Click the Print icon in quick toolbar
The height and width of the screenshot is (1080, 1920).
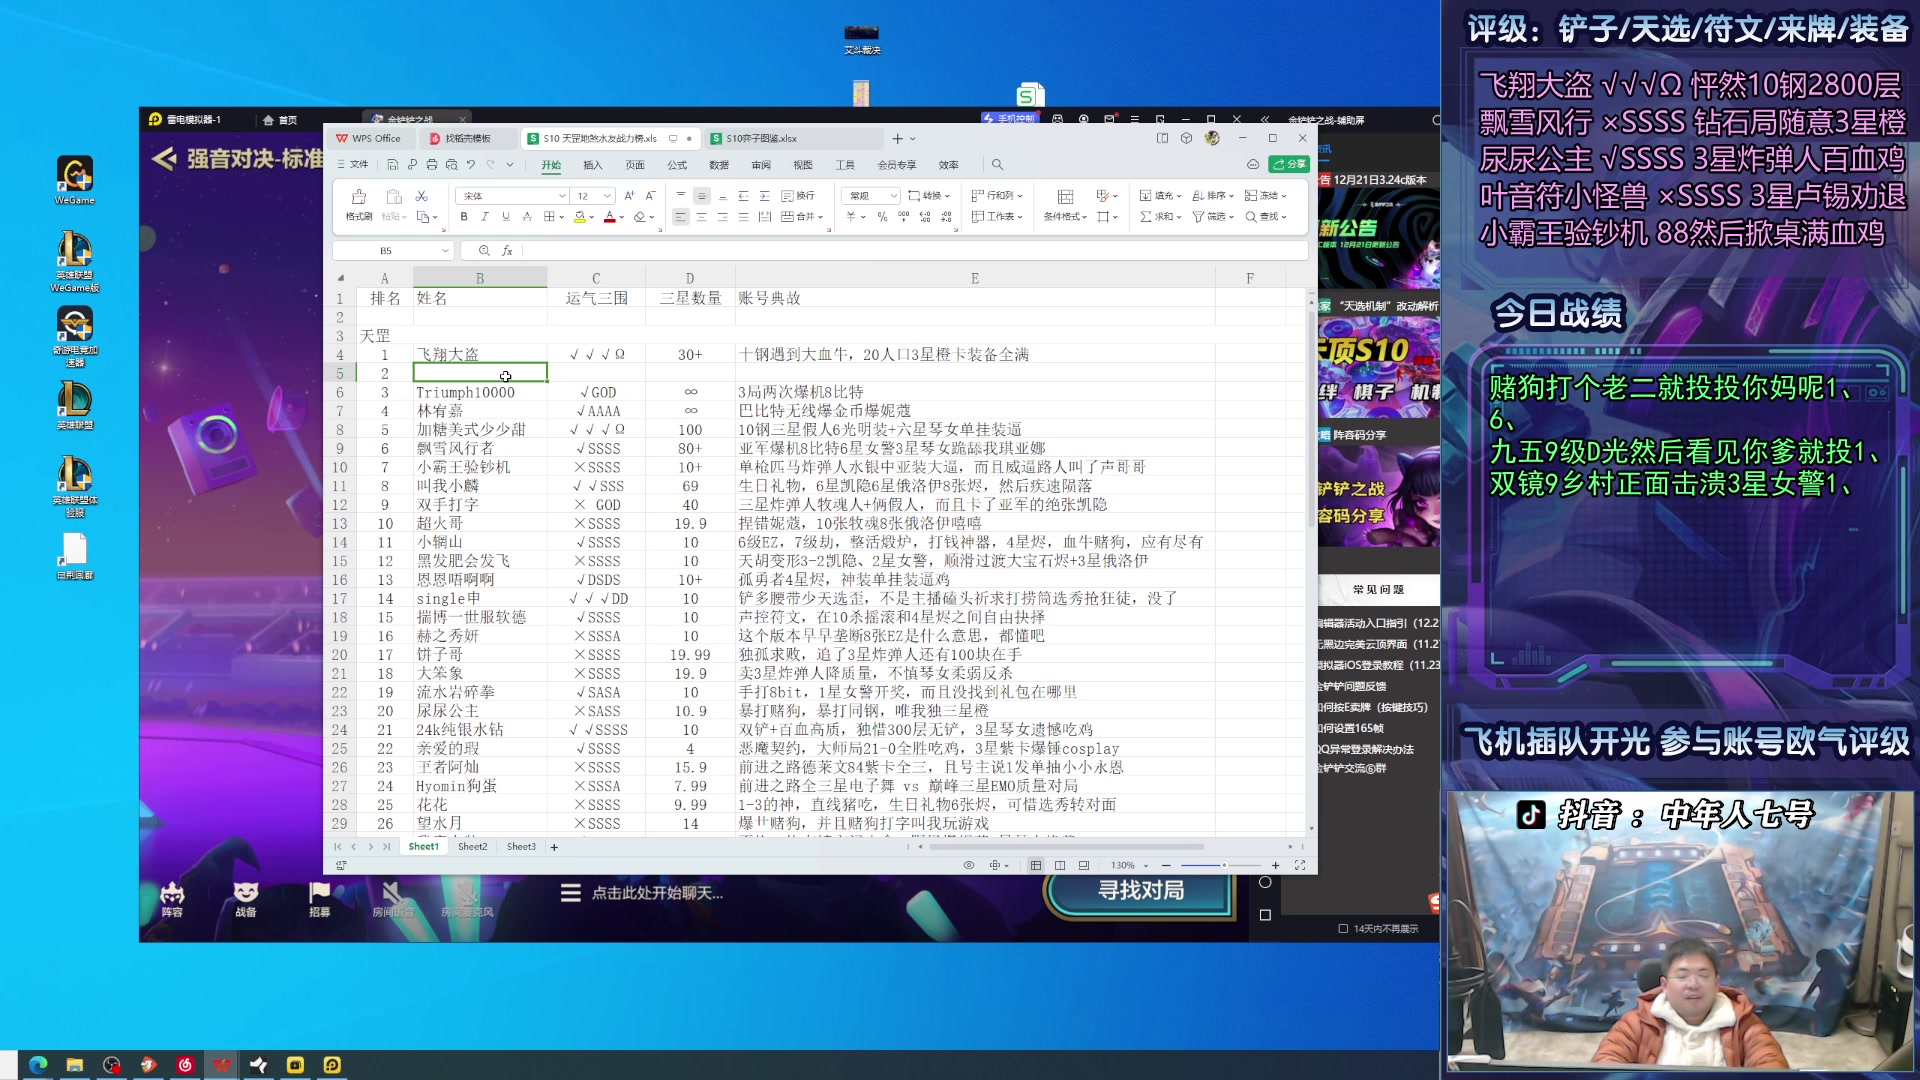[x=431, y=165]
